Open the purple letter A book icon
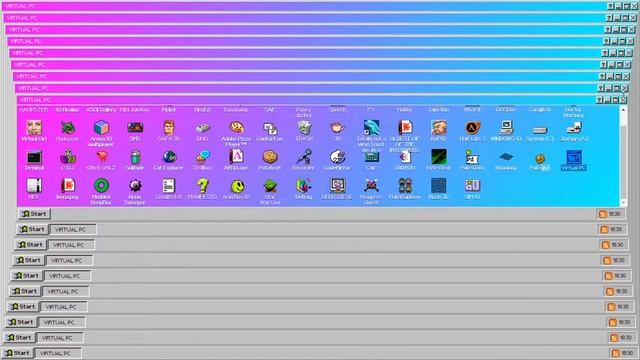The height and width of the screenshot is (360, 640). point(236,157)
